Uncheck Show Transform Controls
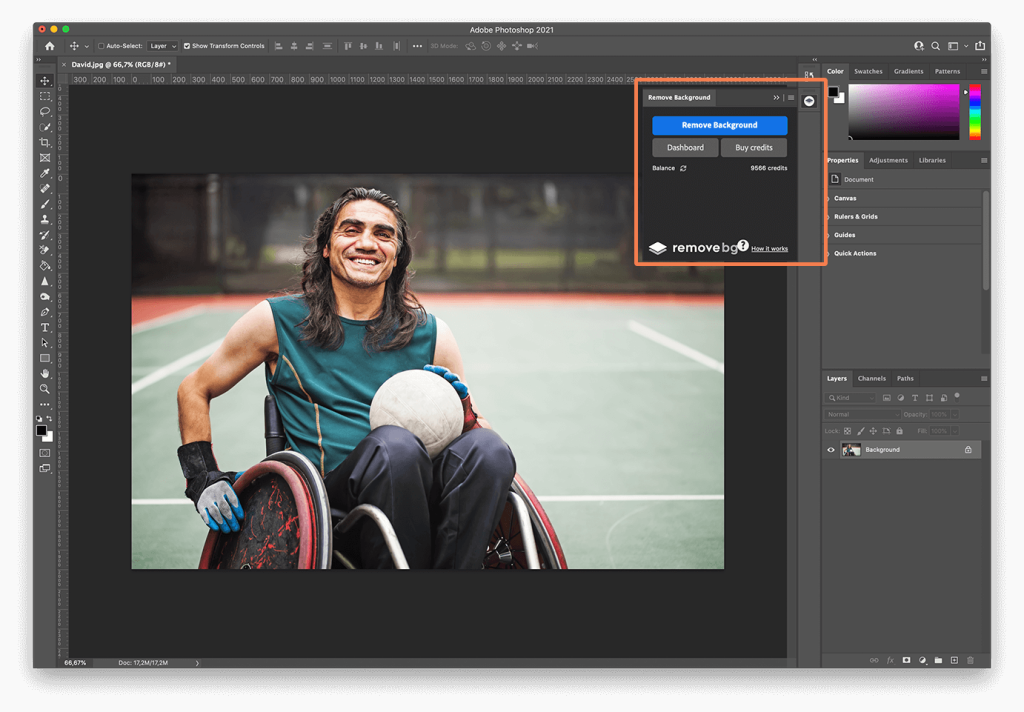The height and width of the screenshot is (712, 1024). (x=187, y=46)
